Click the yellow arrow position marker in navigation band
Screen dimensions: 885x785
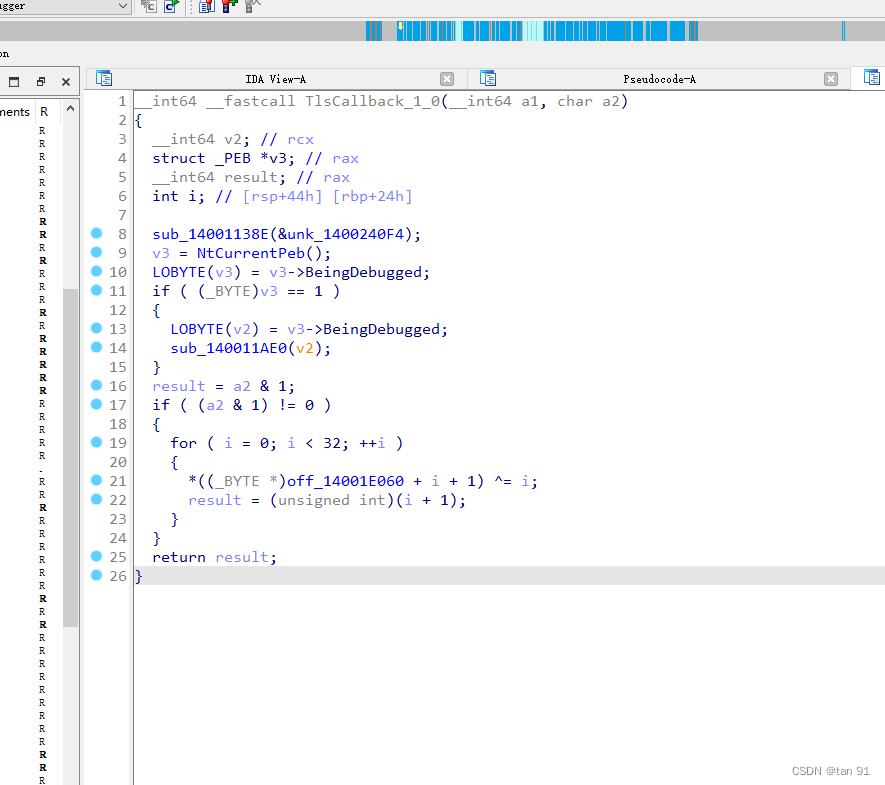(400, 26)
